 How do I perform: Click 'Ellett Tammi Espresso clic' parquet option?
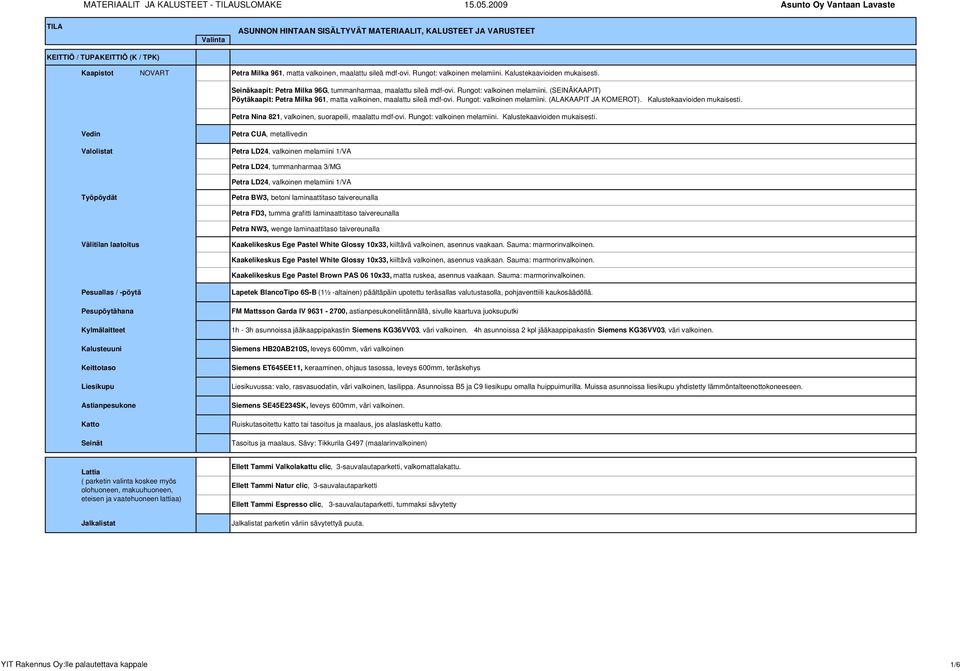[x=343, y=505]
